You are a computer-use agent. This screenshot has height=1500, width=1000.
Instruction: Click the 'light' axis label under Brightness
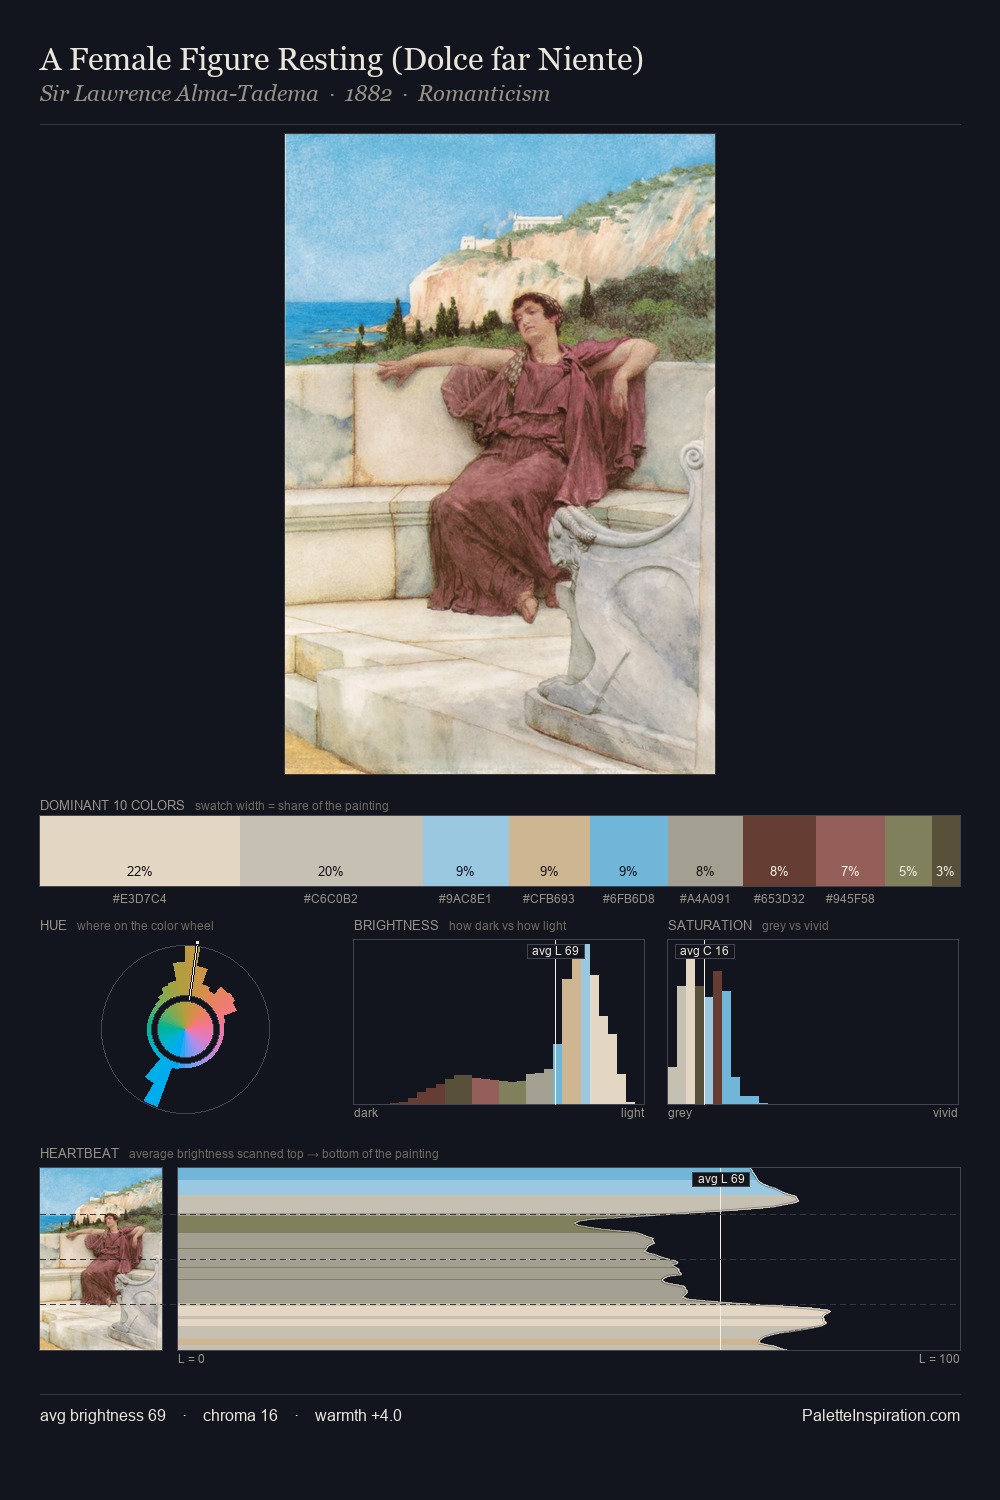click(x=632, y=1113)
